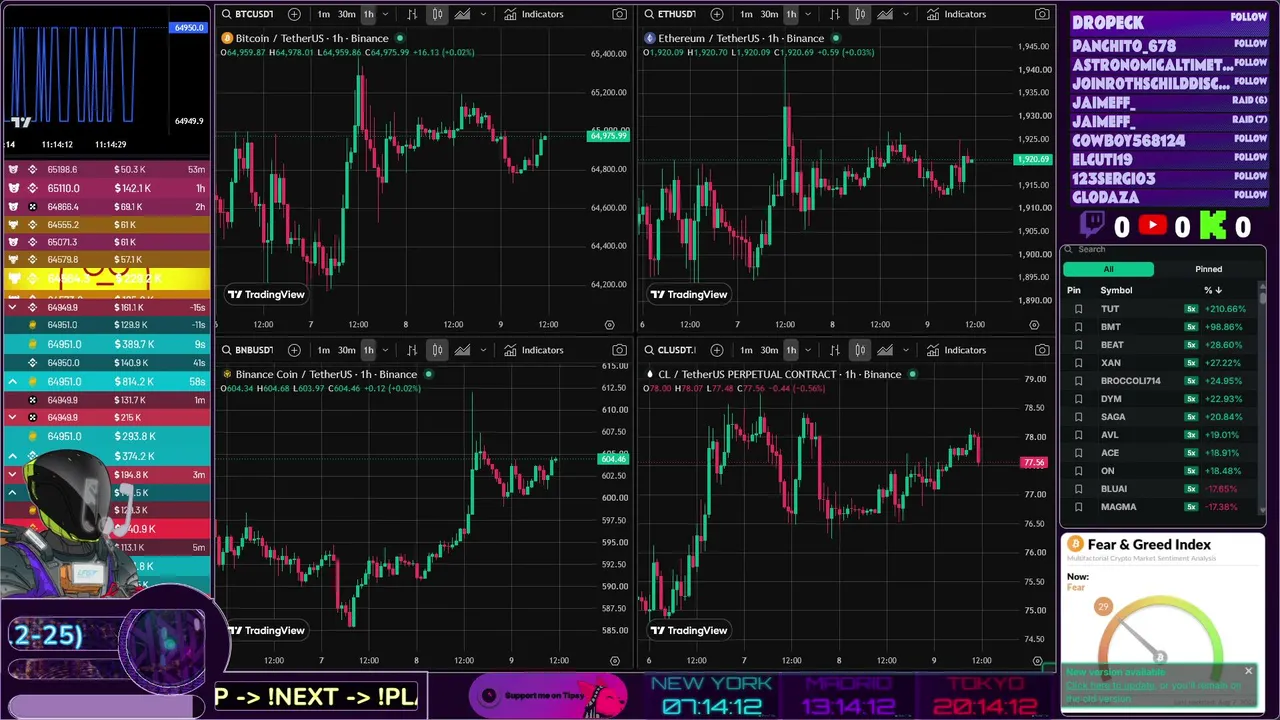Viewport: 1280px width, 720px height.
Task: Take a snapshot of the ETHUSDT chart
Action: pos(1043,14)
